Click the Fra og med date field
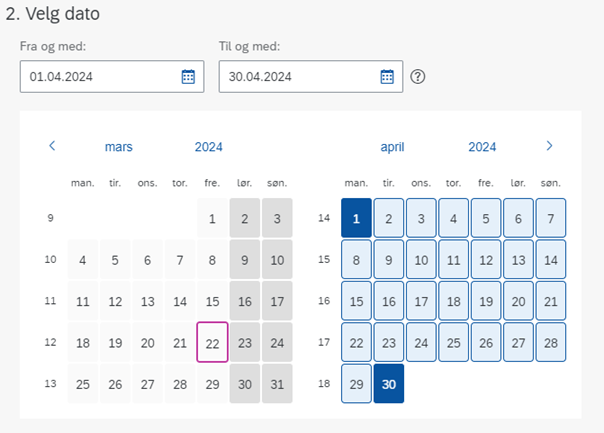 pos(112,76)
